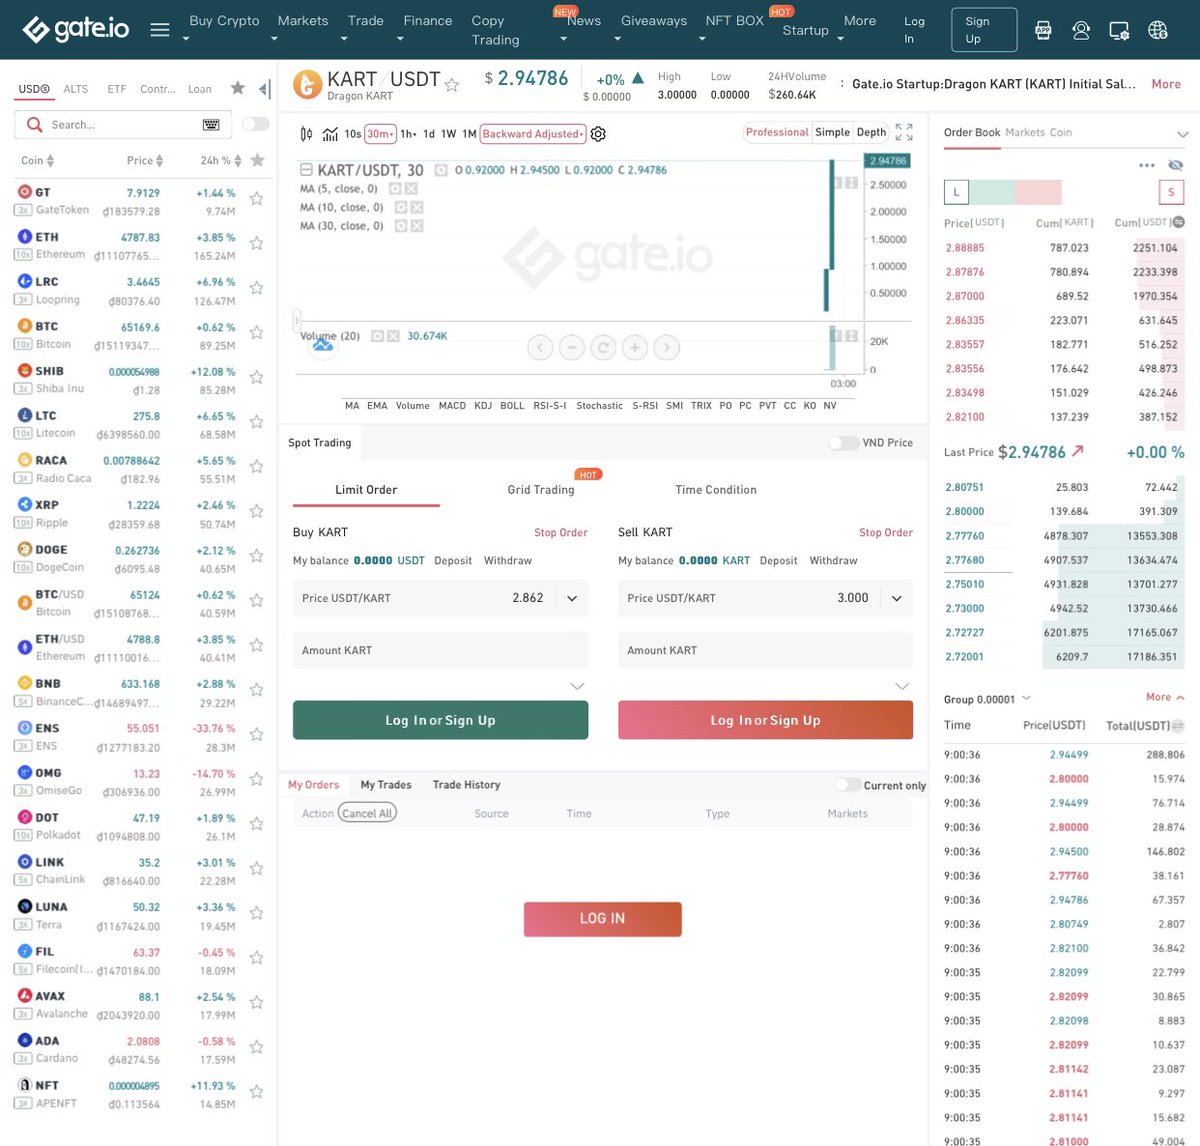
Task: Select the S order book mode
Action: [1171, 192]
